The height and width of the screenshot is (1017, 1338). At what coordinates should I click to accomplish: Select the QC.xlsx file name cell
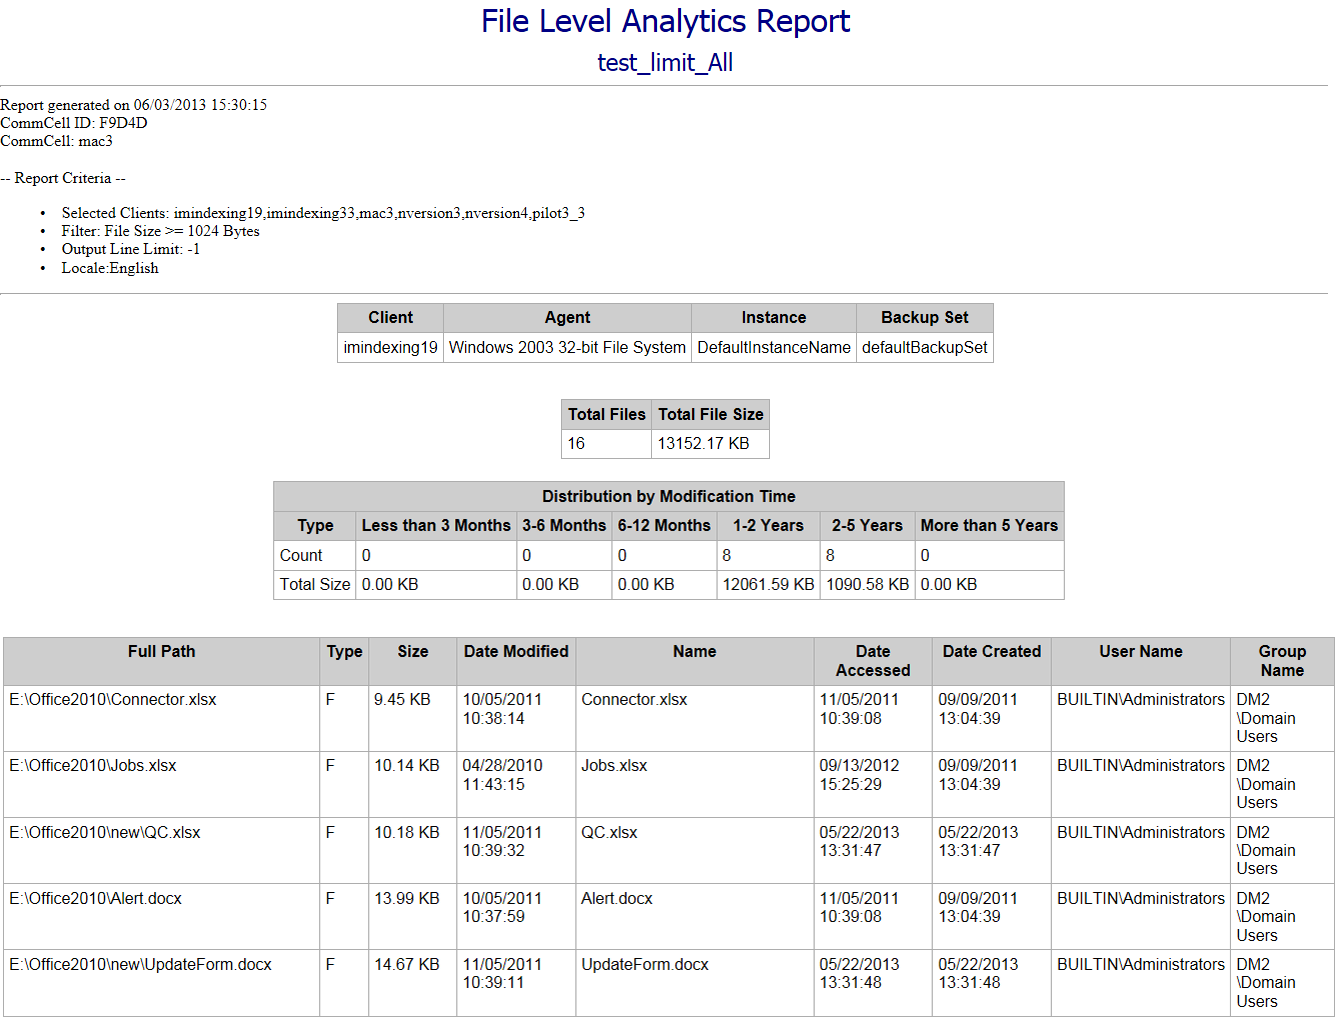point(609,833)
